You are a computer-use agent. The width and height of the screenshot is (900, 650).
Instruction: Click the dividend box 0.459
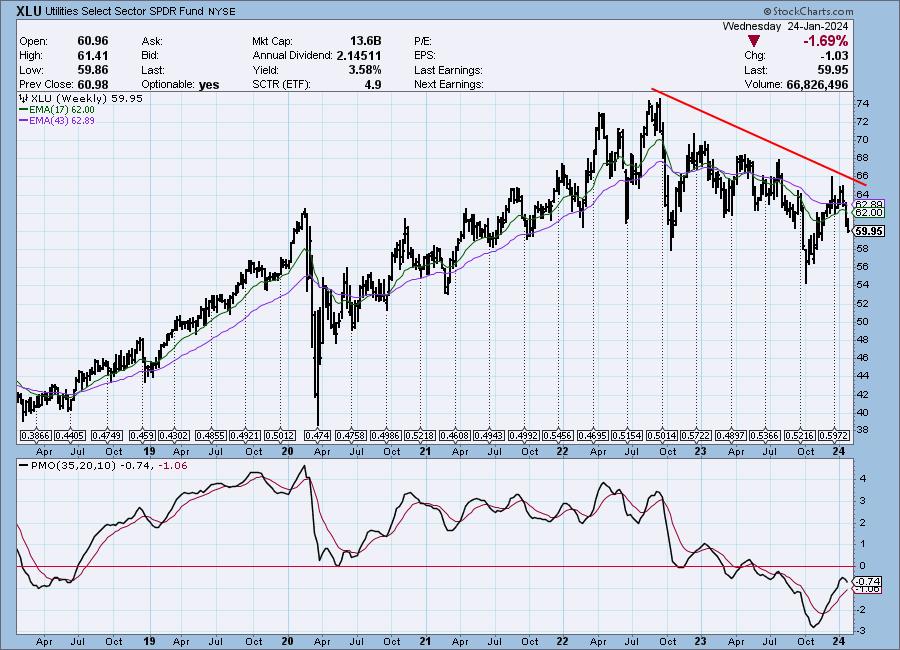pyautogui.click(x=142, y=436)
